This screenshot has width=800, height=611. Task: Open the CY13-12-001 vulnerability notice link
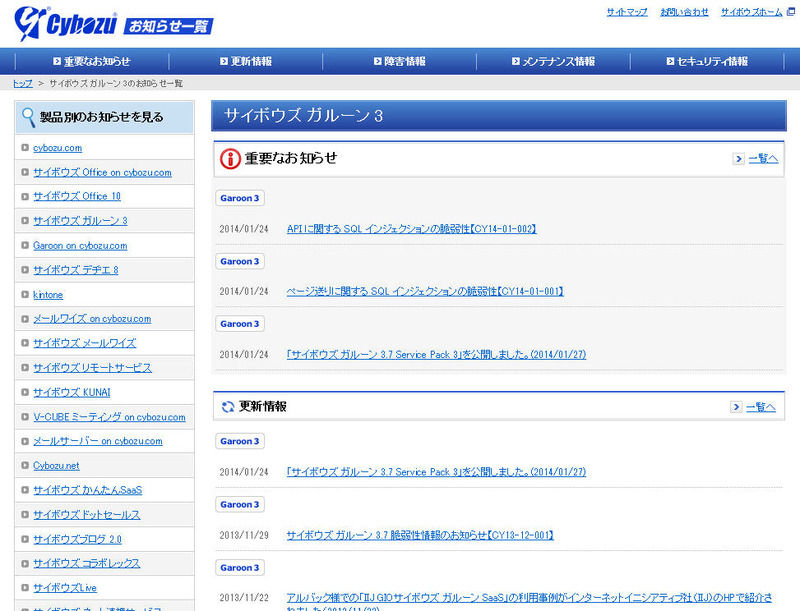[420, 535]
